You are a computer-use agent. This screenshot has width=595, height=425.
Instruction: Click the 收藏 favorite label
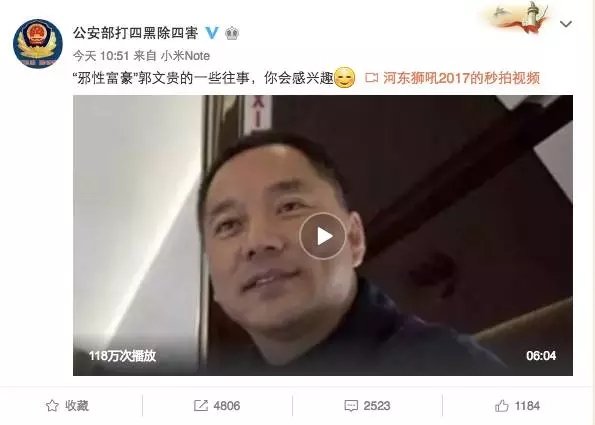pyautogui.click(x=77, y=406)
